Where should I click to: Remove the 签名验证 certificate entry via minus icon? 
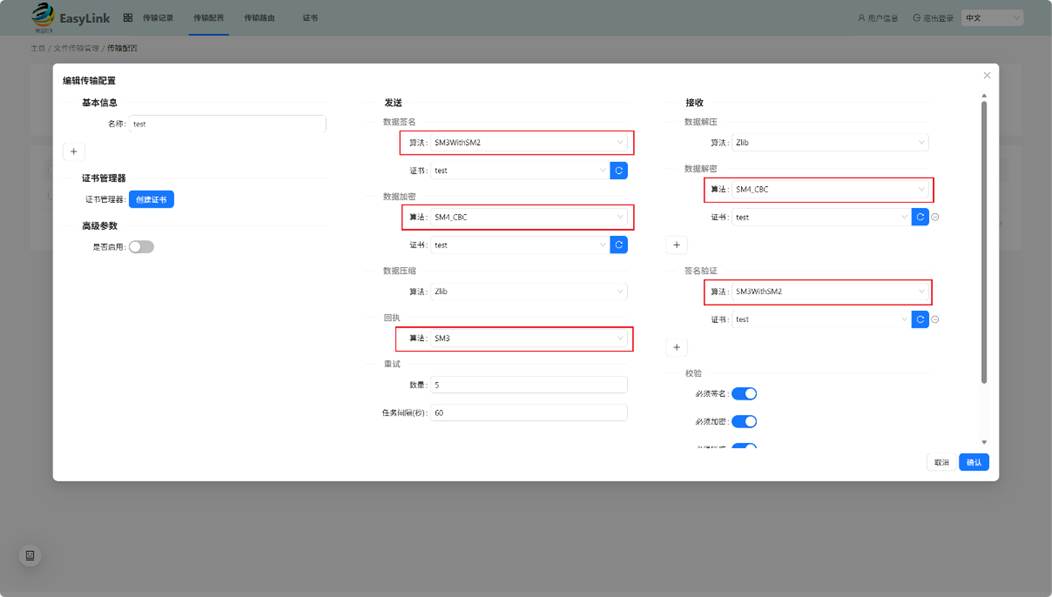tap(936, 320)
